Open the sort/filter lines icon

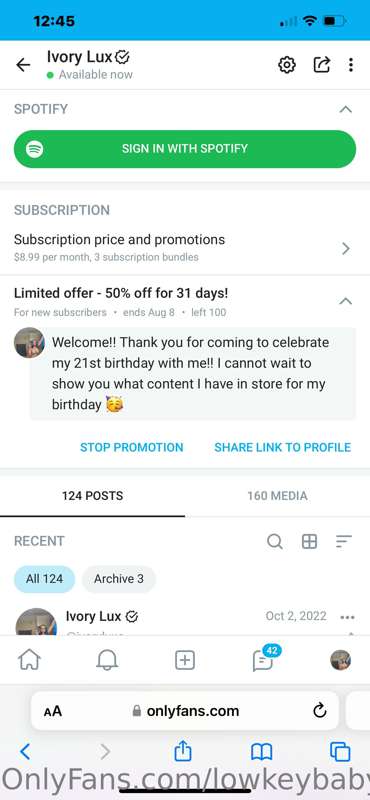click(344, 541)
